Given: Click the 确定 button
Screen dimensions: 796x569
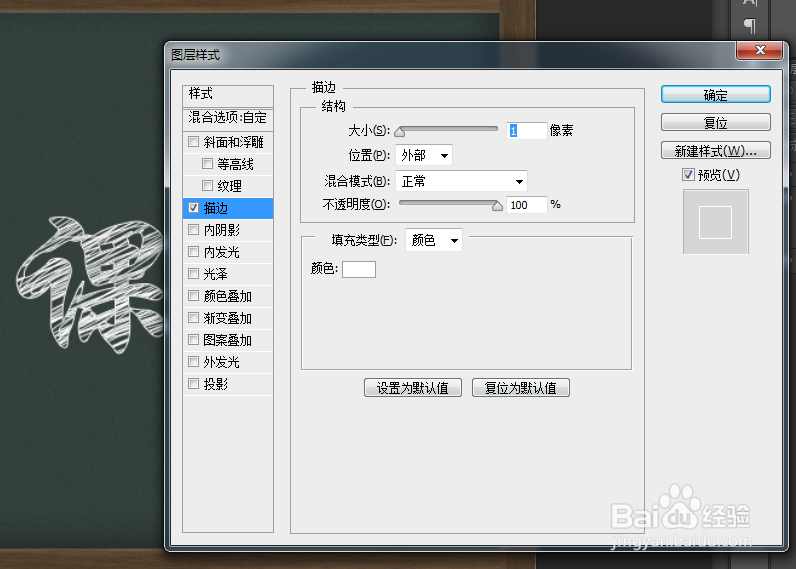Looking at the screenshot, I should point(715,94).
